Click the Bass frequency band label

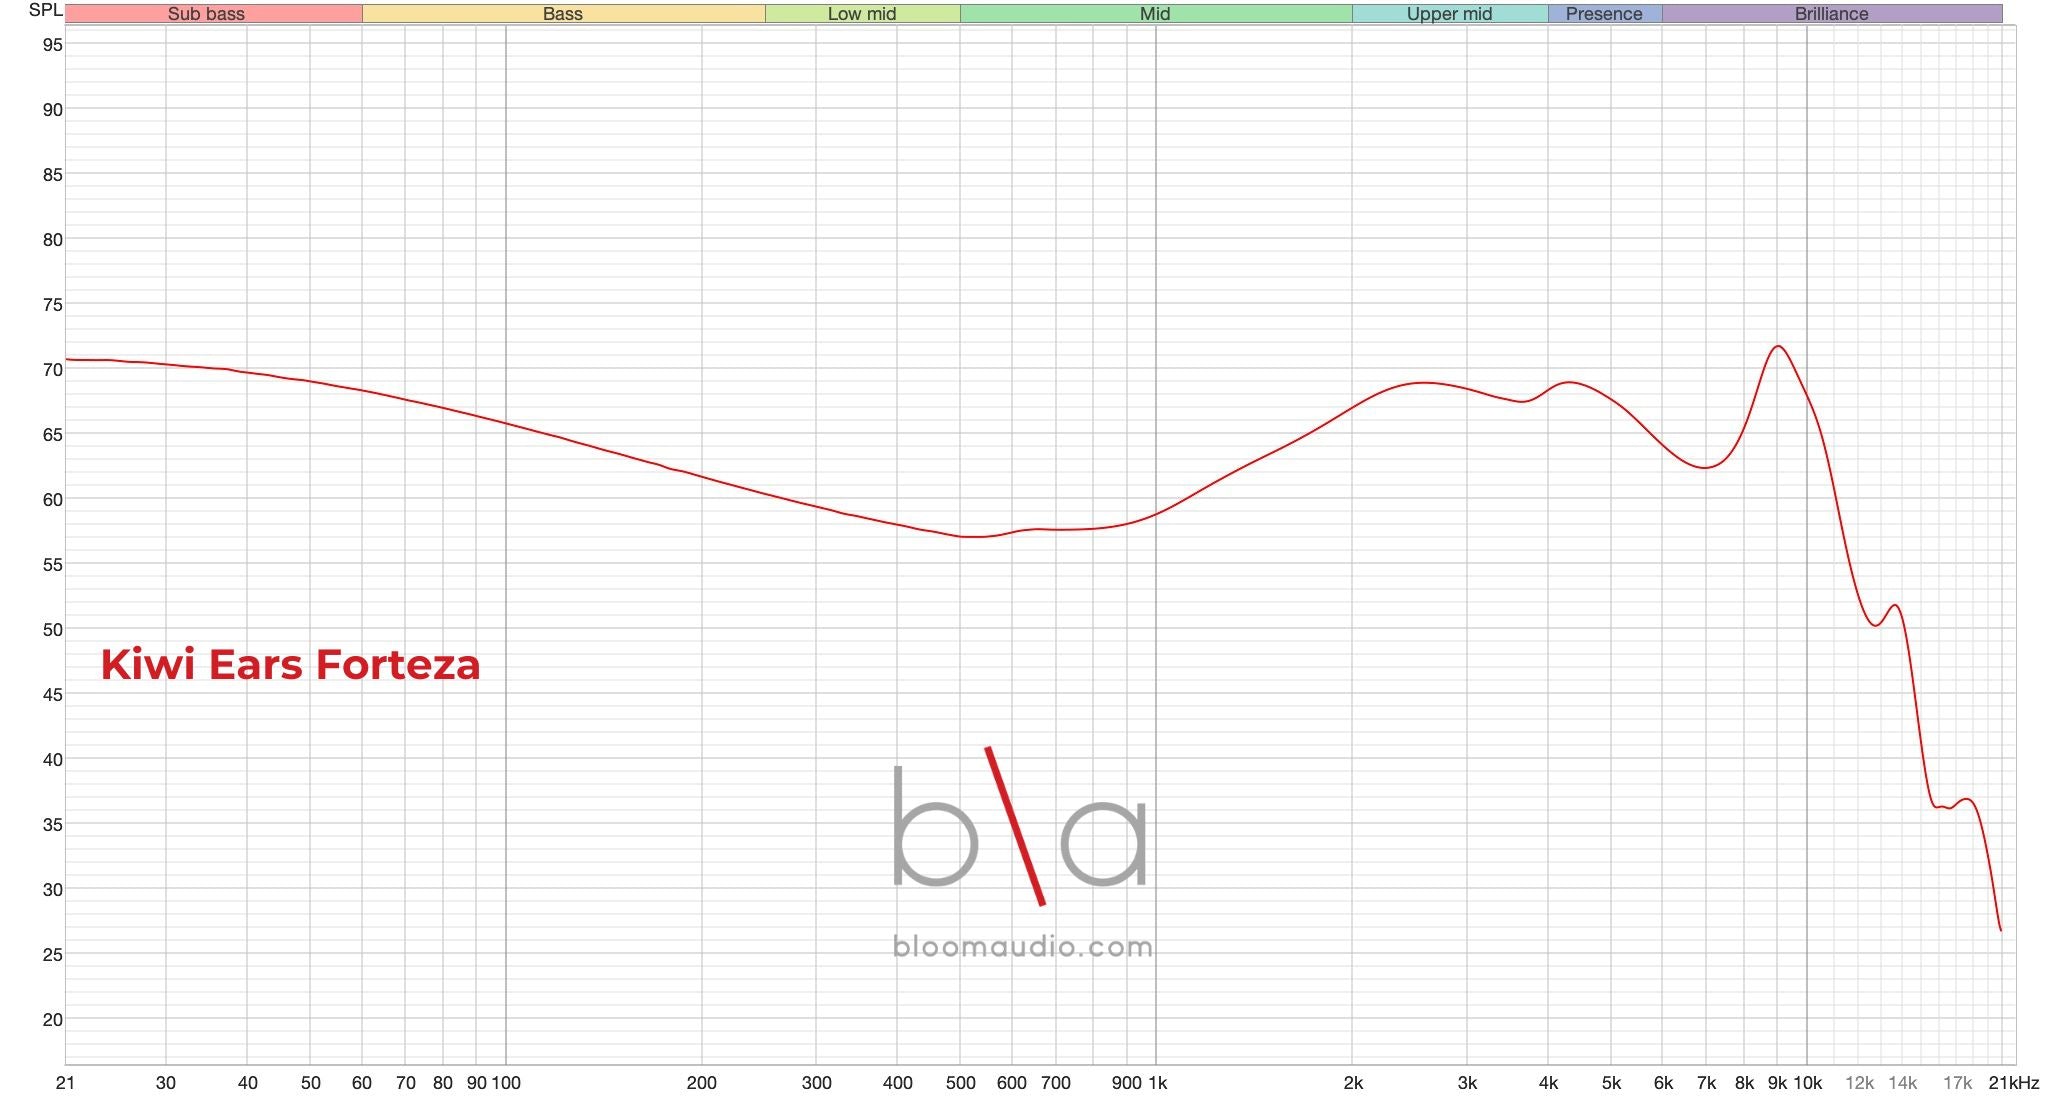pyautogui.click(x=563, y=14)
